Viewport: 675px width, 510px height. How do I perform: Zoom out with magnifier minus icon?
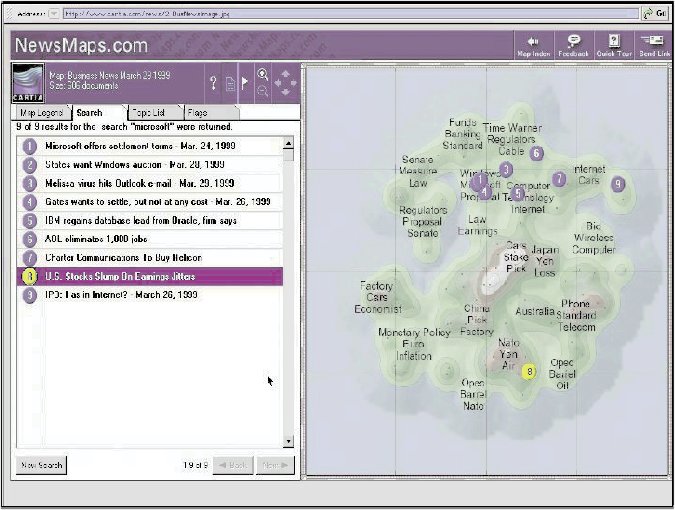[x=263, y=91]
